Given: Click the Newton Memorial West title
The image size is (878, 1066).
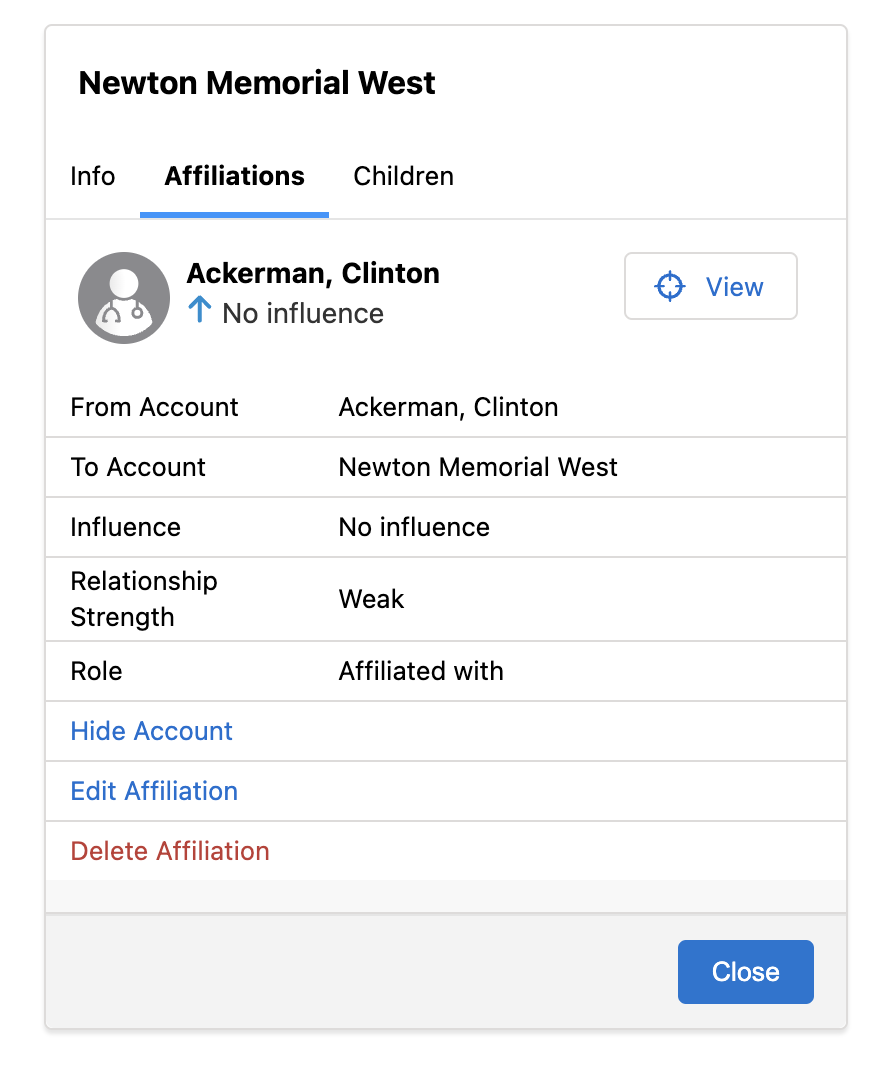Looking at the screenshot, I should point(257,83).
